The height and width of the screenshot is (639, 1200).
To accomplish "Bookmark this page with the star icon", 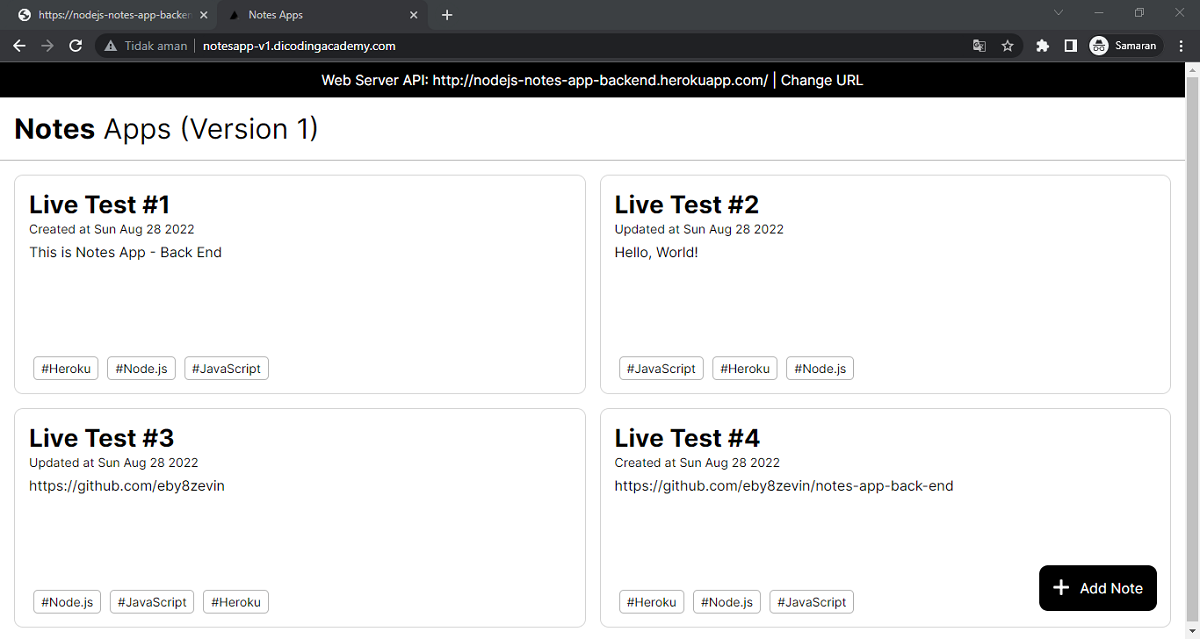I will (1007, 46).
